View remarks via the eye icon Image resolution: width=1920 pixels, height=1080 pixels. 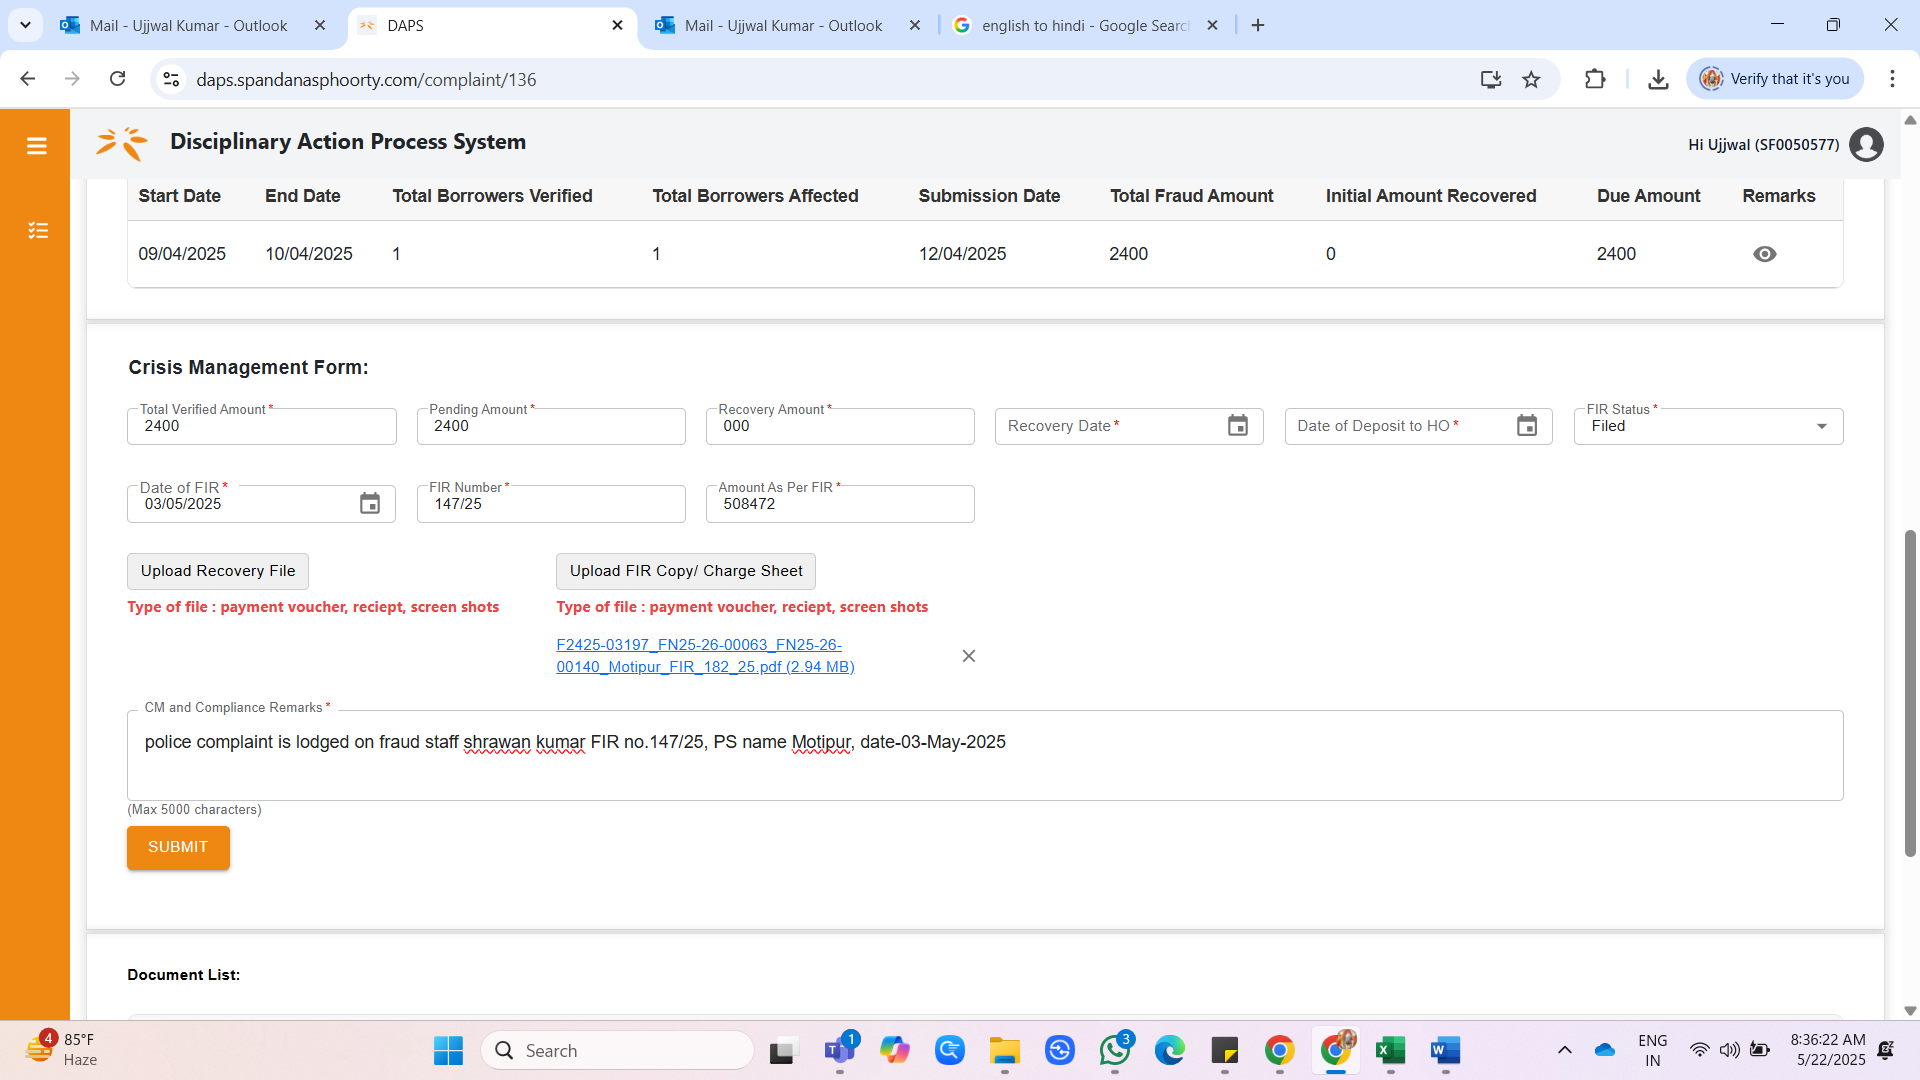[x=1765, y=254]
